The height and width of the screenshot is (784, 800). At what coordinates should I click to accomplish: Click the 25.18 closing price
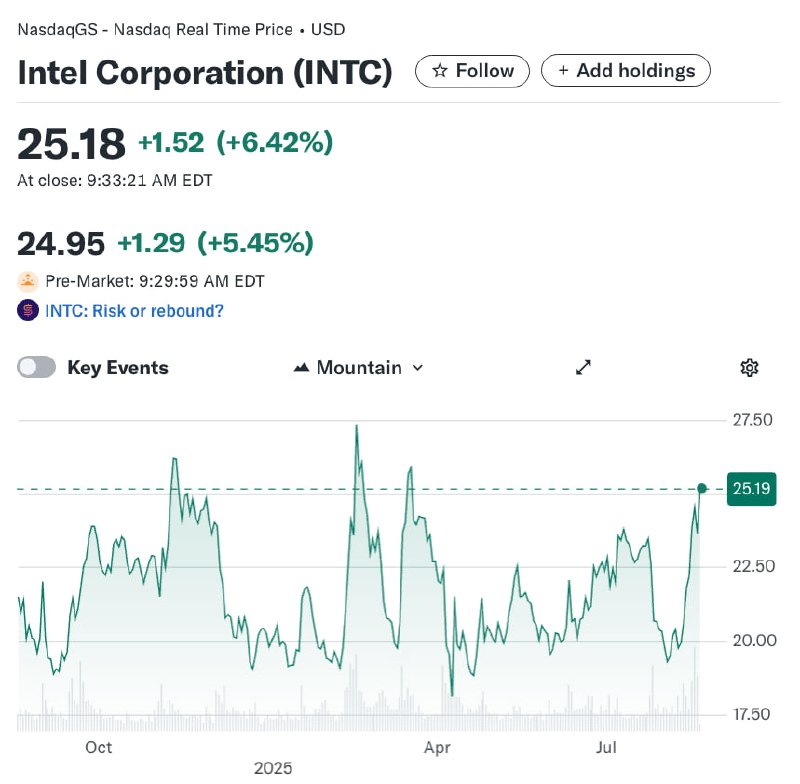(71, 143)
